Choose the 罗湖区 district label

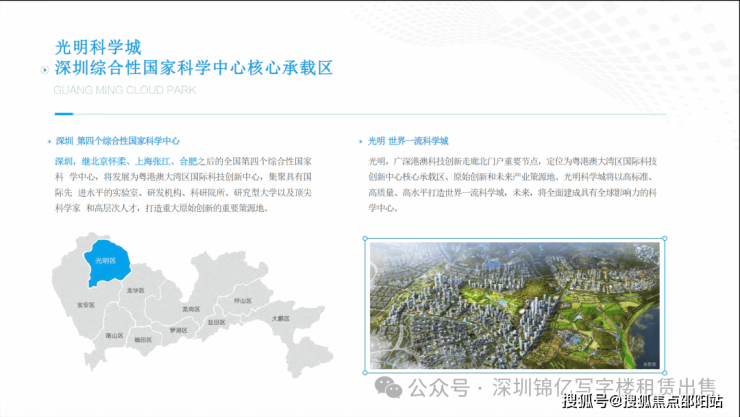(178, 329)
